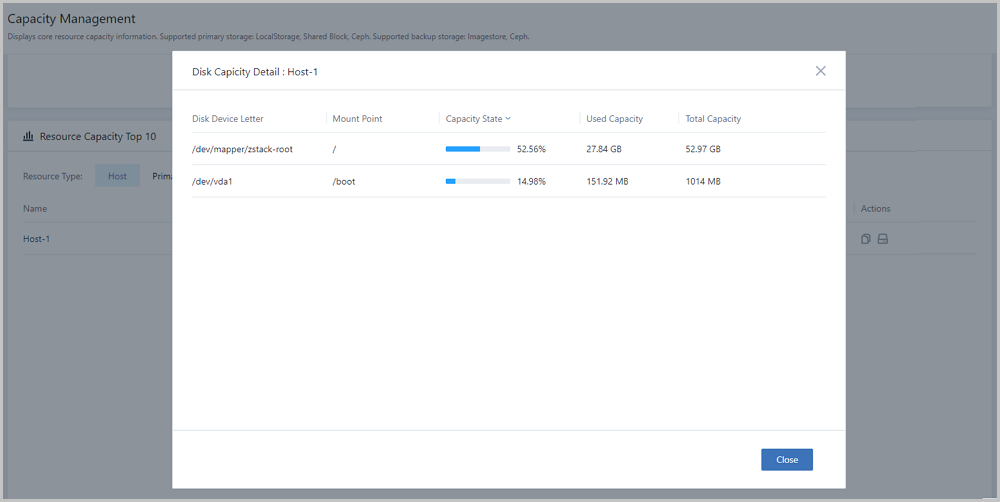Click the 52.97 GB total capacity value
1000x502 pixels.
(703, 149)
